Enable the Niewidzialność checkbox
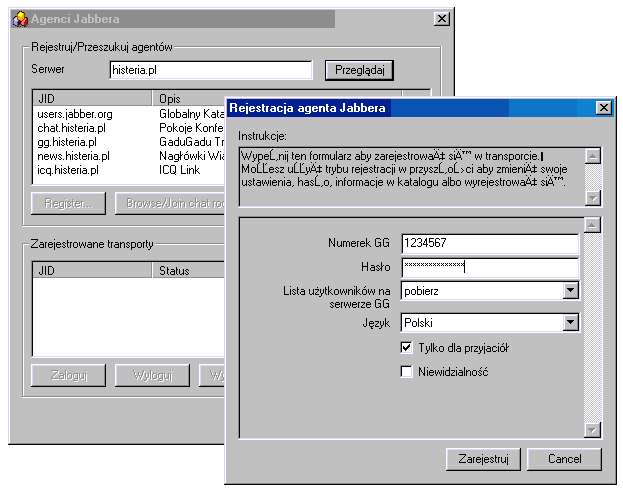This screenshot has width=623, height=491. click(407, 372)
